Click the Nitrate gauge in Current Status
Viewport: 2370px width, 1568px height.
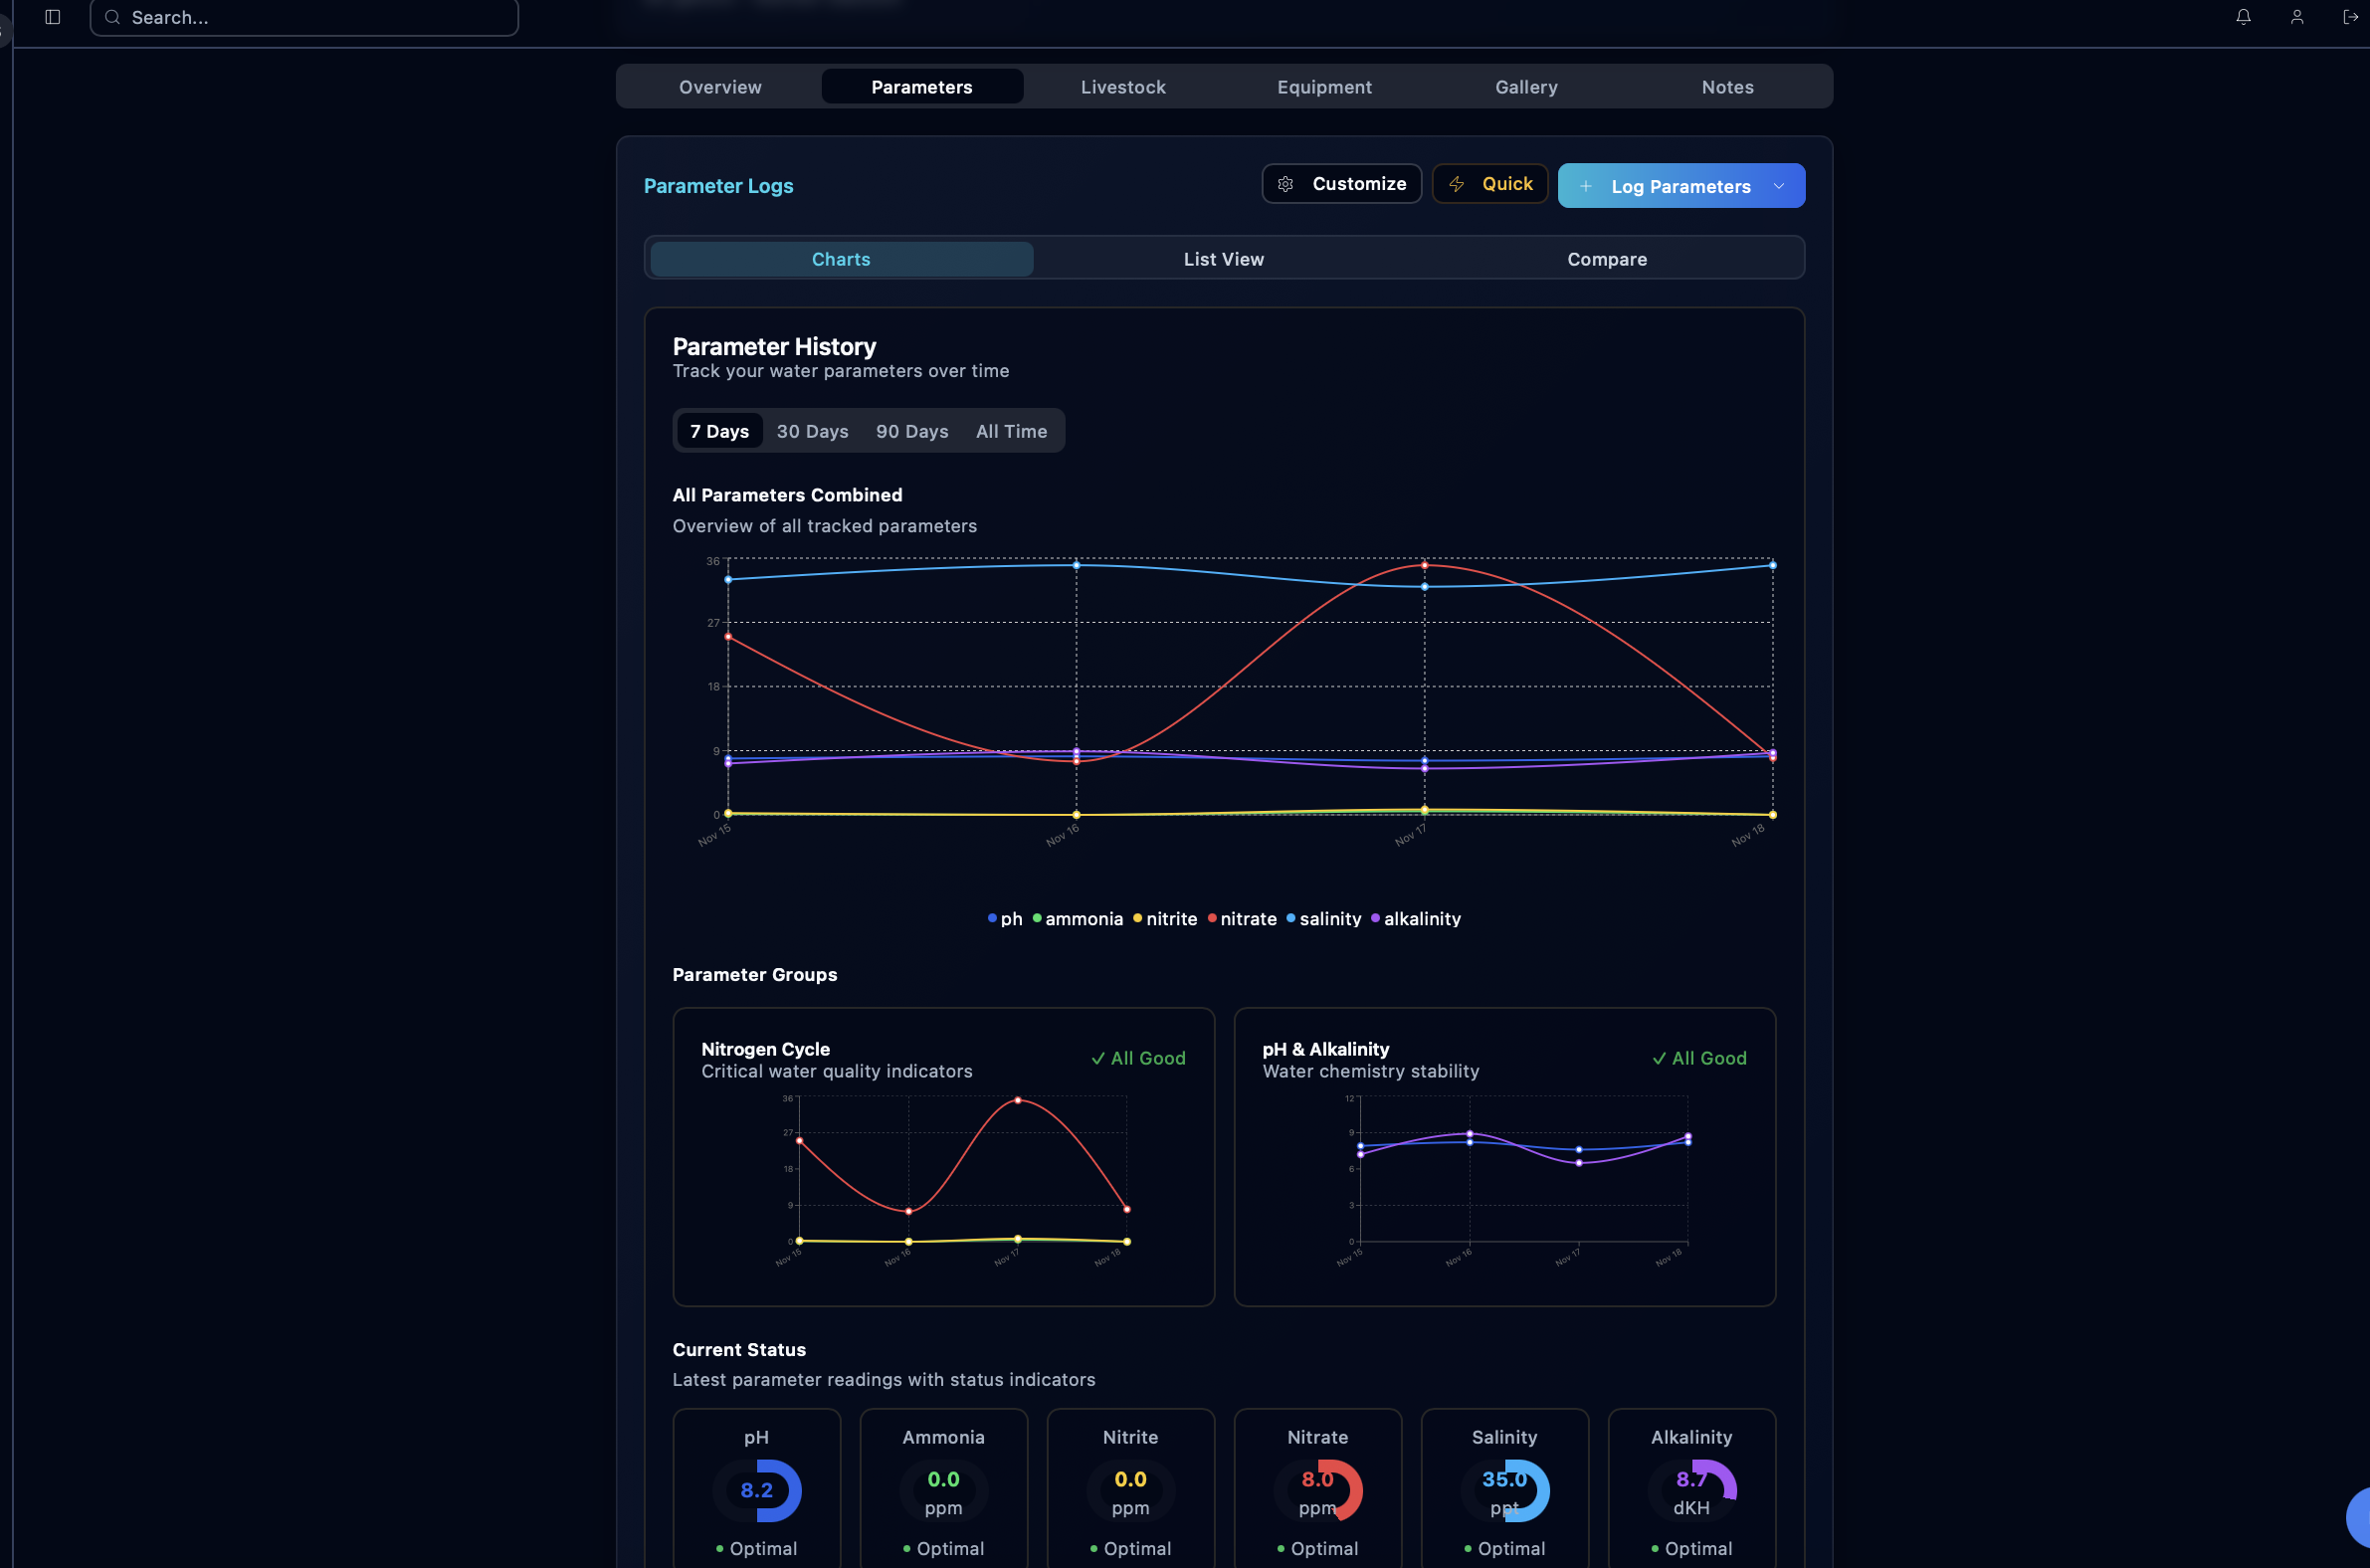click(1317, 1490)
